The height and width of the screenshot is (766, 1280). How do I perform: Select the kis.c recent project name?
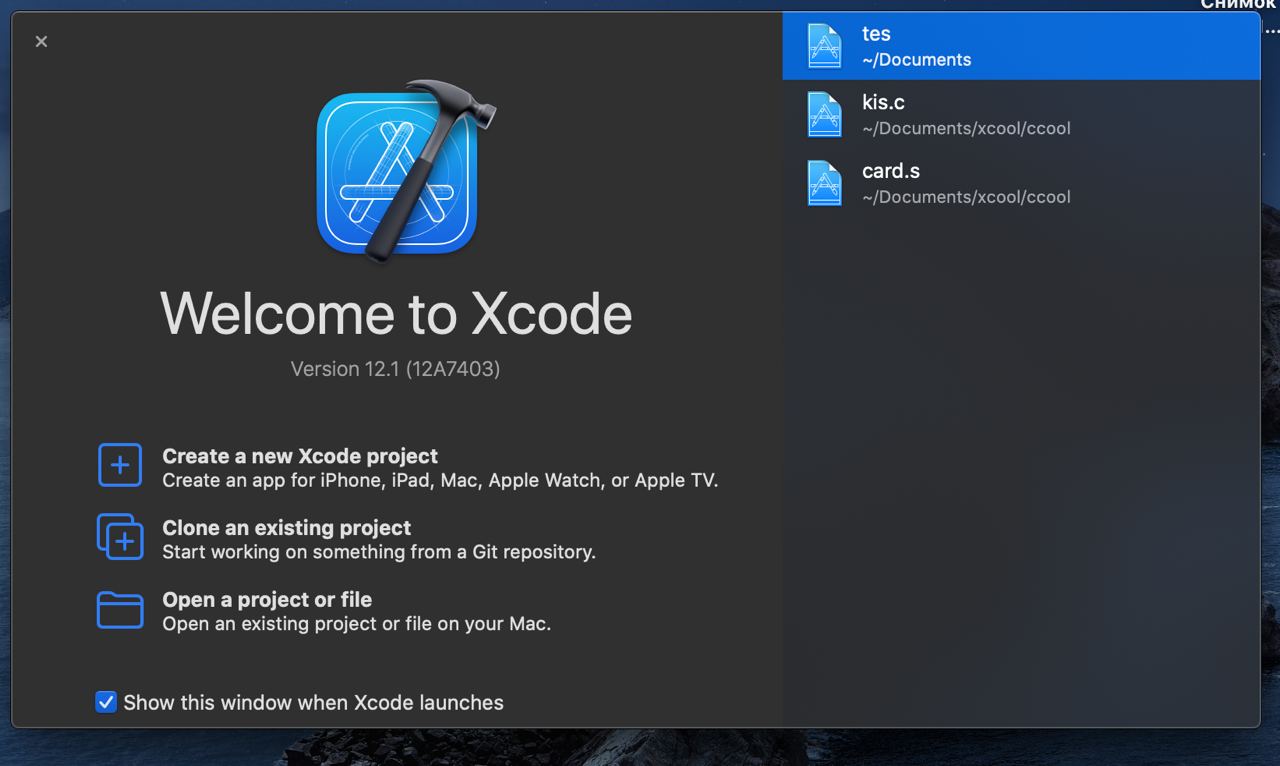pos(883,102)
